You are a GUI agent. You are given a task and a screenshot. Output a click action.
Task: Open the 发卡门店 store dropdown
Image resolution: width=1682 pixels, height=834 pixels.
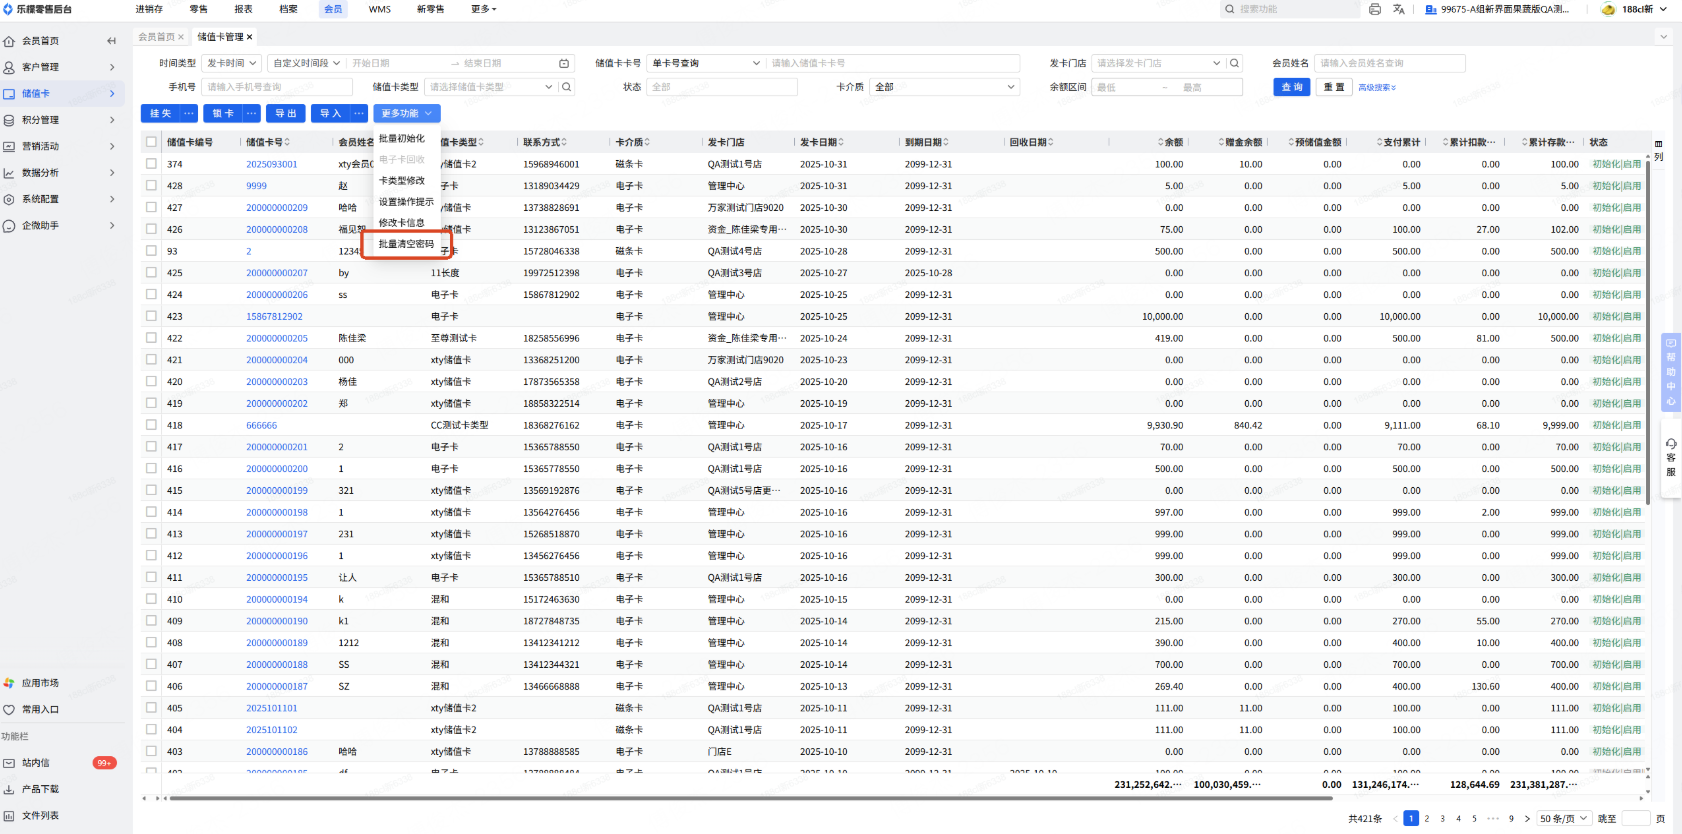pos(1158,63)
